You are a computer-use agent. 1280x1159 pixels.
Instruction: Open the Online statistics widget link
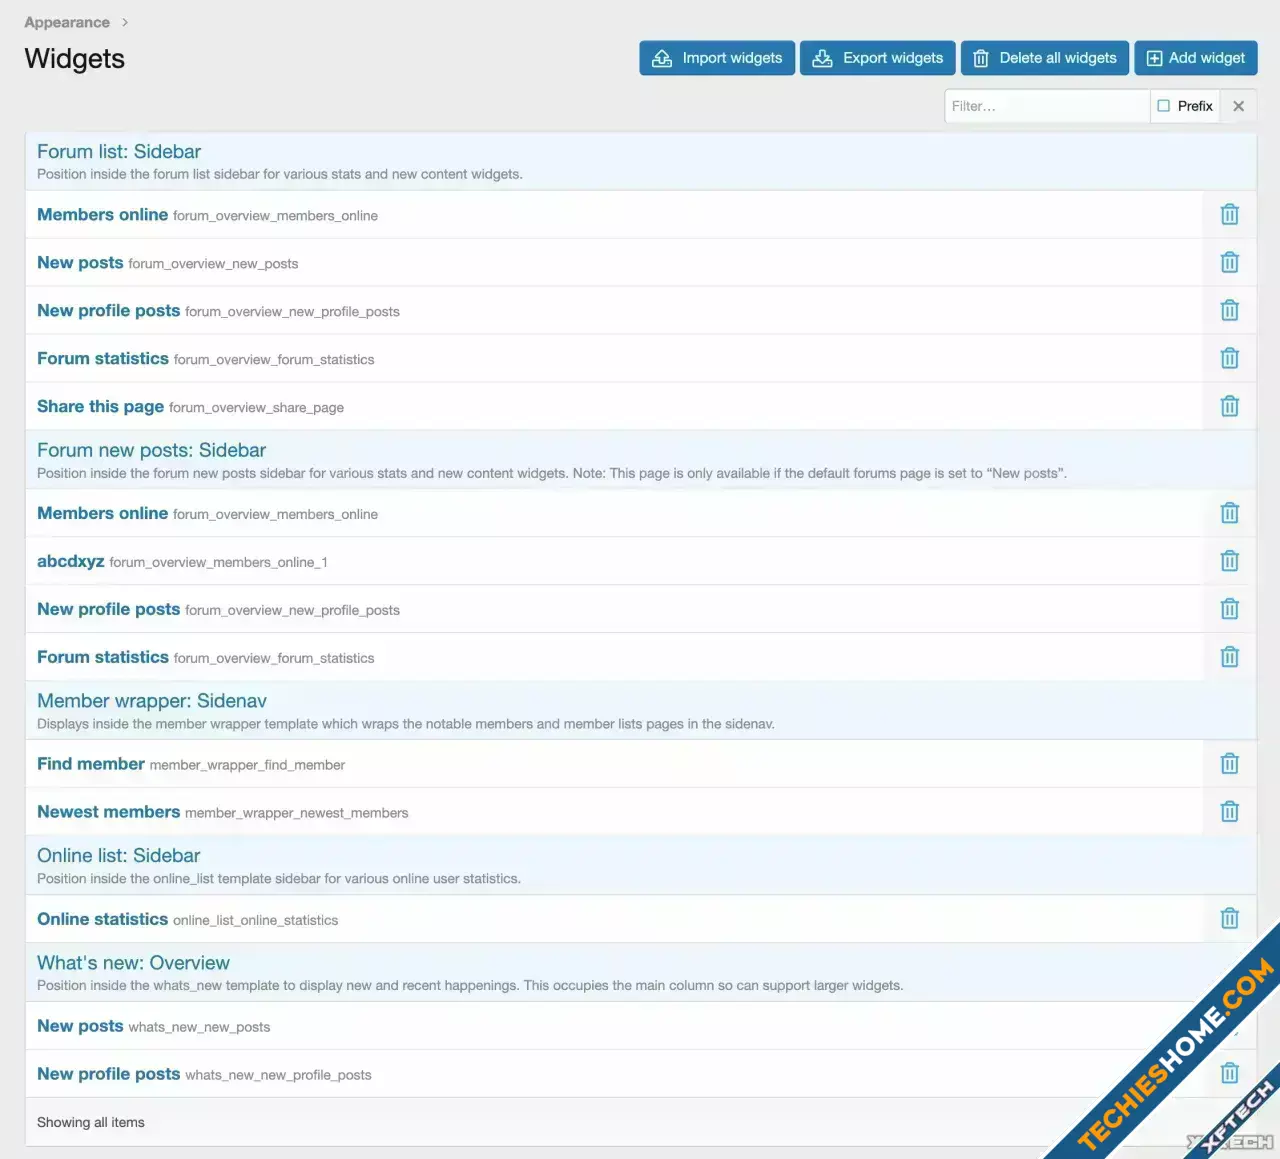coord(102,919)
